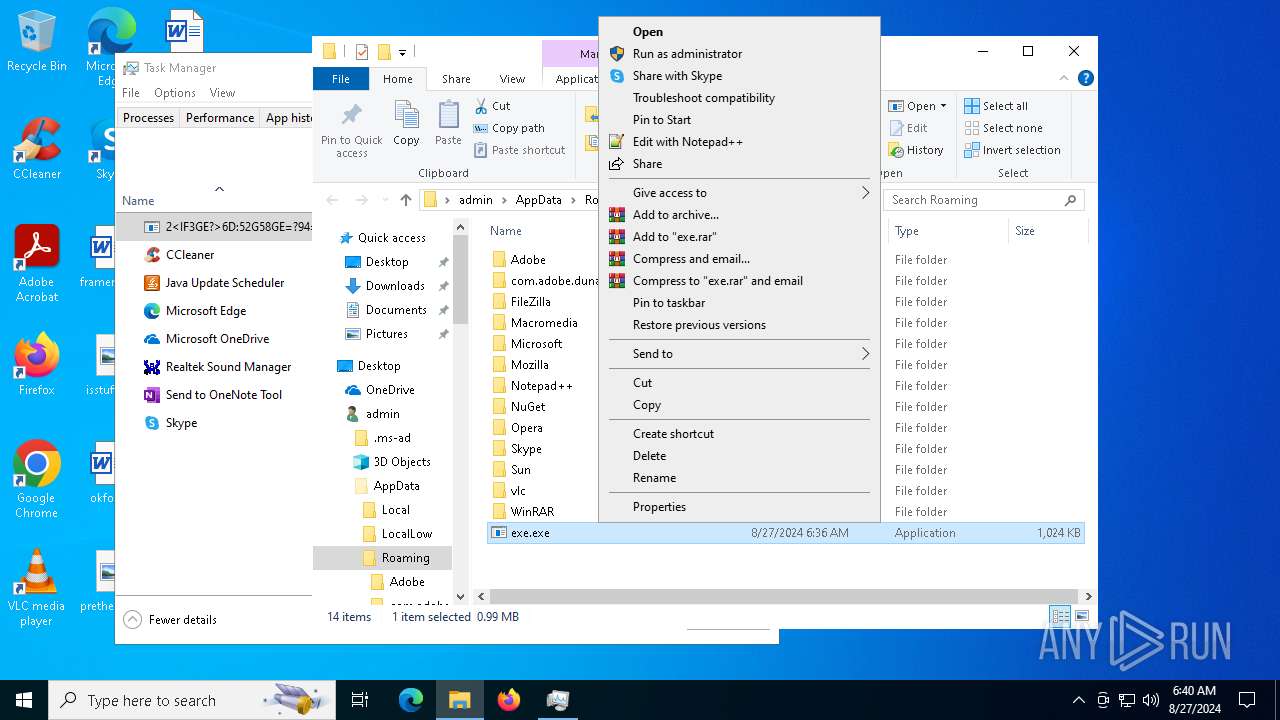Click Pin to Quick access icon
The image size is (1280, 720).
(351, 129)
